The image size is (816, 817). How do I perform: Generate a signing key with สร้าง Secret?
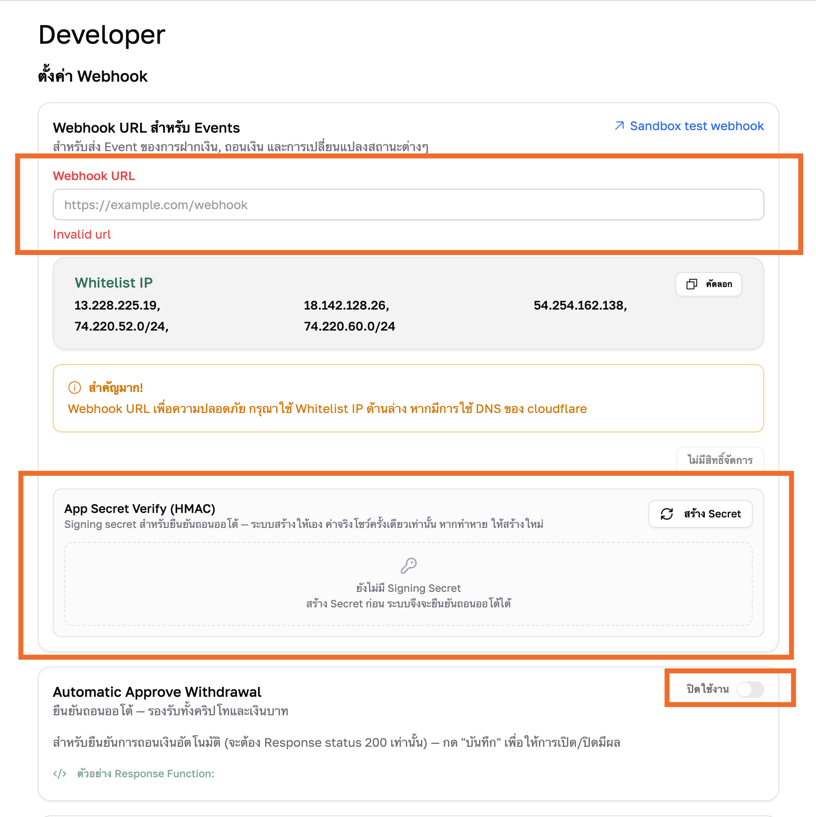[x=700, y=514]
